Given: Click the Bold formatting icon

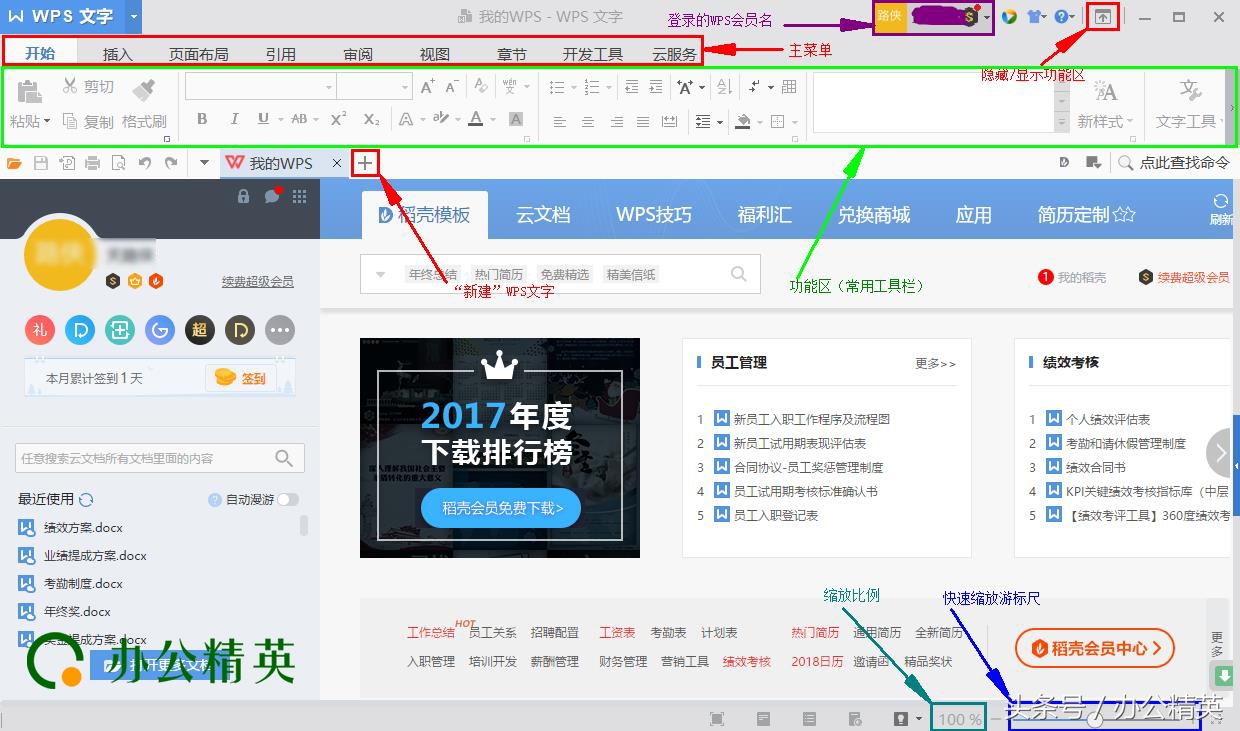Looking at the screenshot, I should [x=202, y=119].
